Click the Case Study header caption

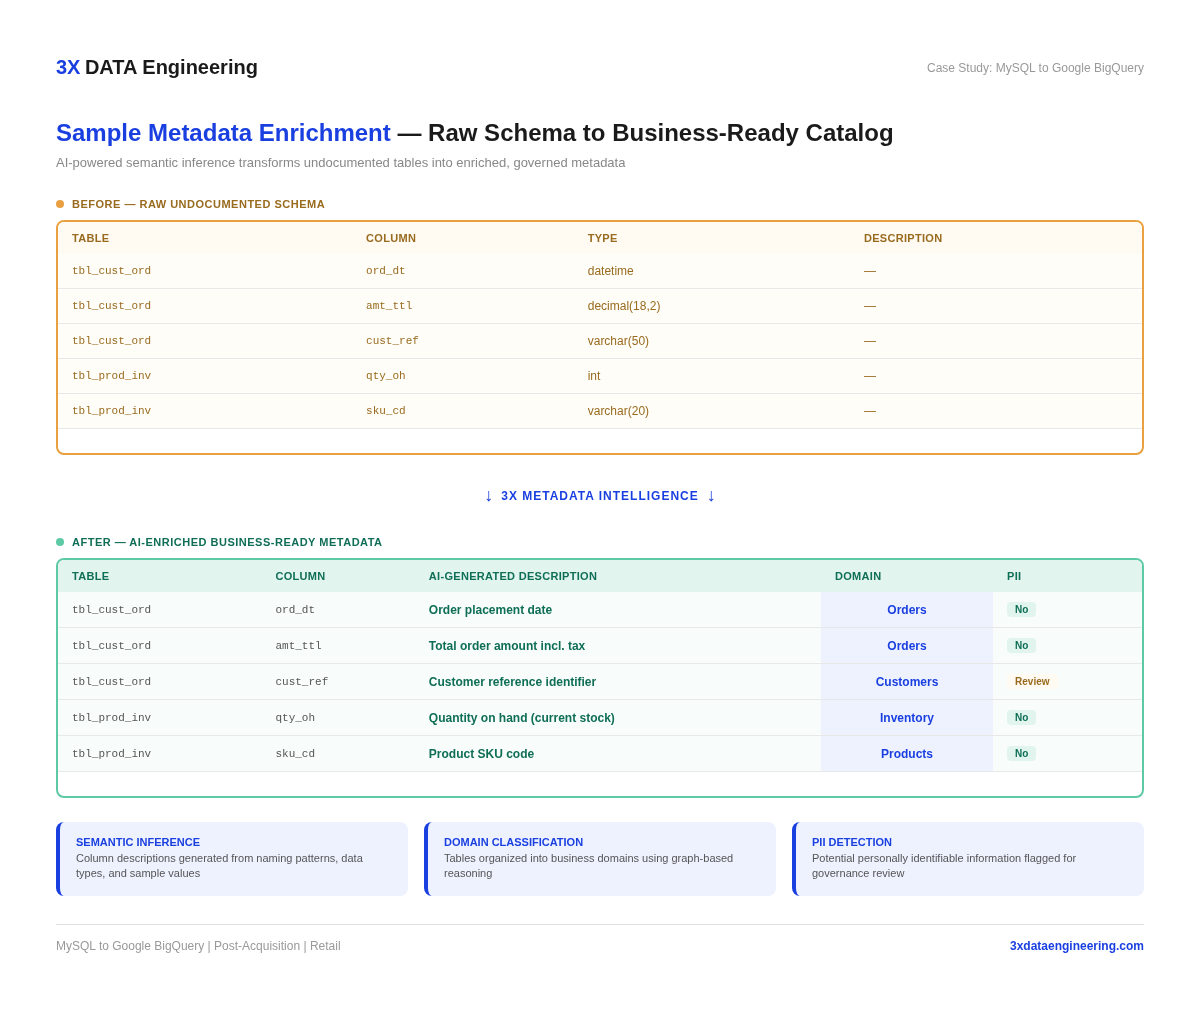click(x=1035, y=68)
